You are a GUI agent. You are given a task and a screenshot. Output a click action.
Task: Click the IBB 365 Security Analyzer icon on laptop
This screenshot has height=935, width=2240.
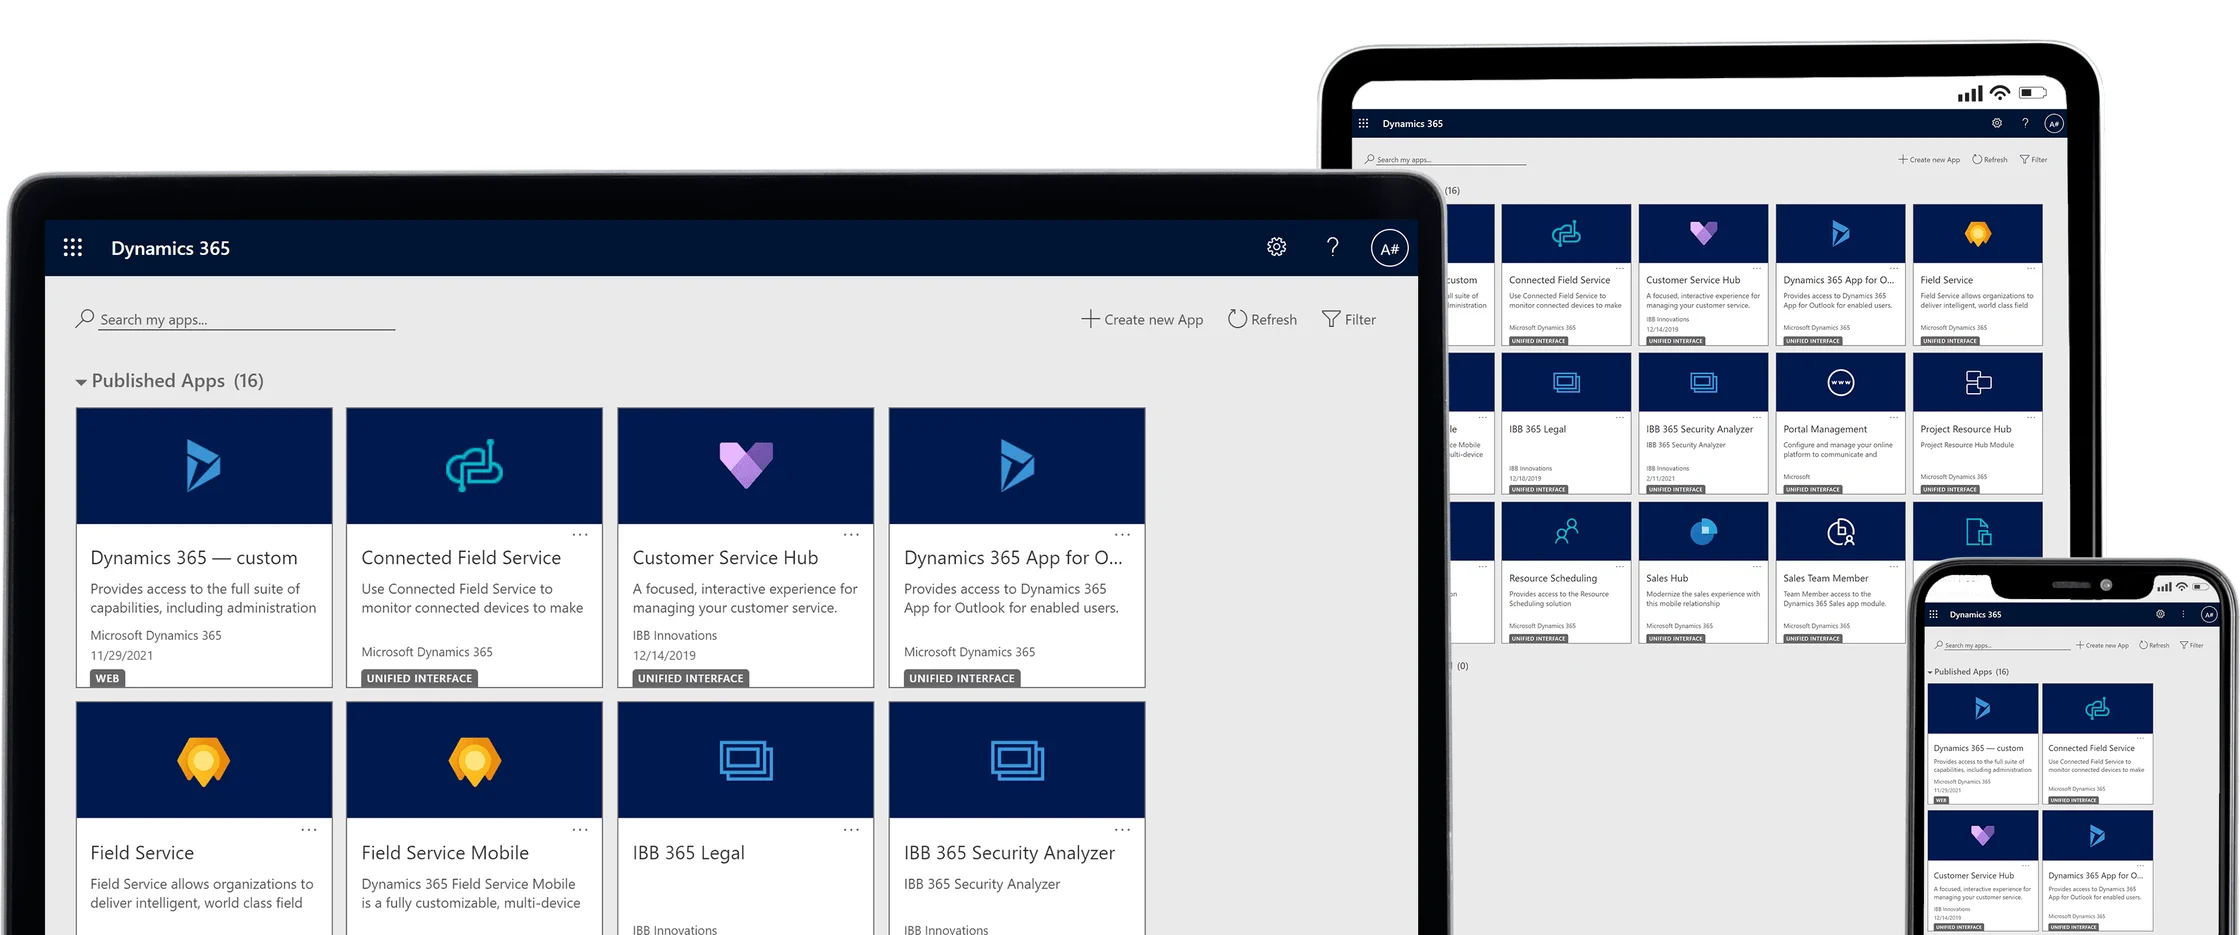coord(1017,760)
